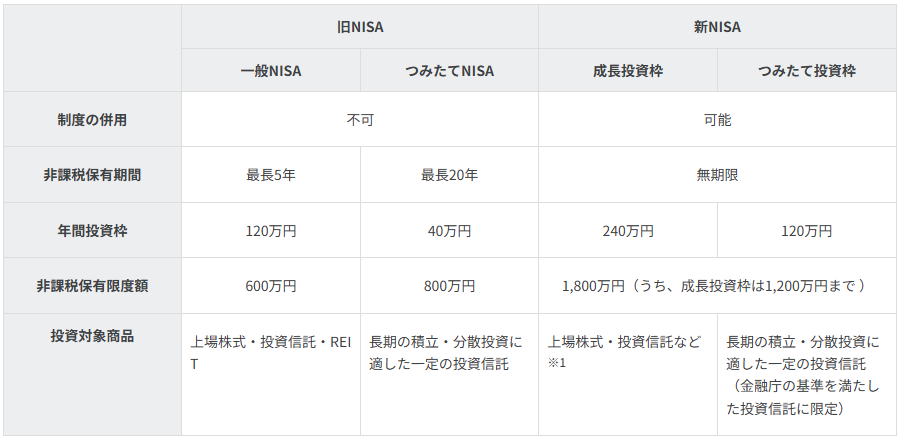This screenshot has width=900, height=442.
Task: Select the 制度の併用 row label
Action: 92,120
